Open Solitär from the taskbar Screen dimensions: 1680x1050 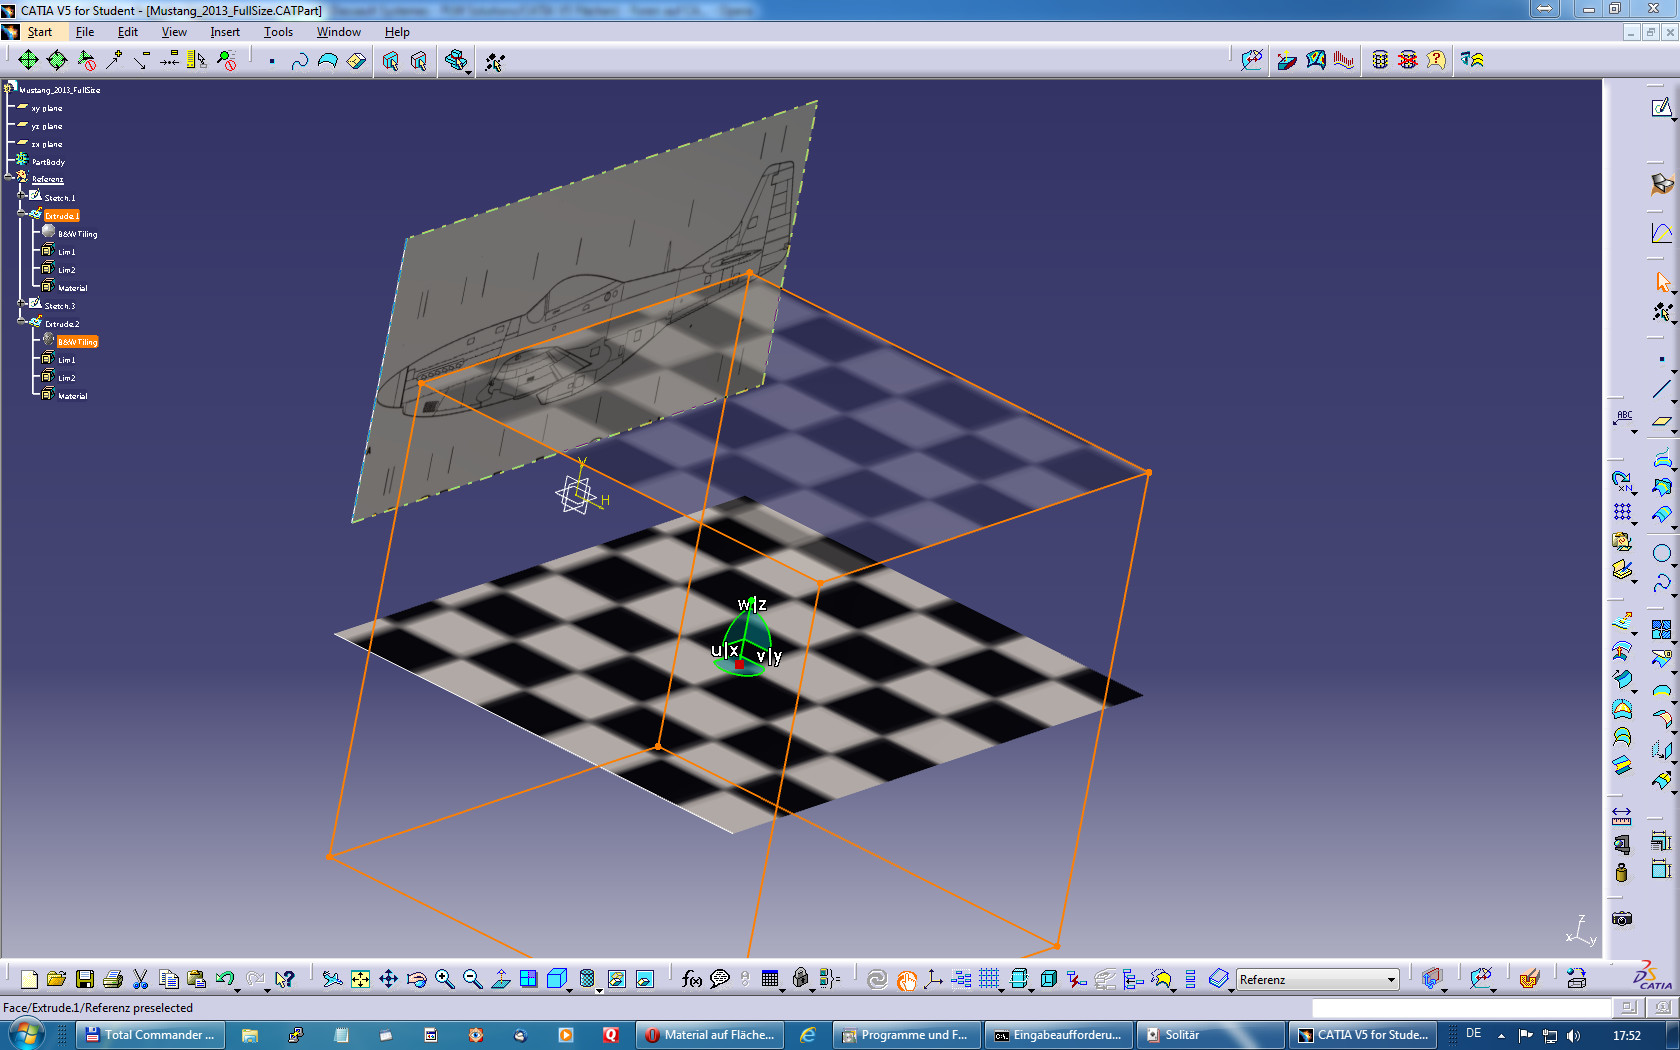(1211, 1035)
